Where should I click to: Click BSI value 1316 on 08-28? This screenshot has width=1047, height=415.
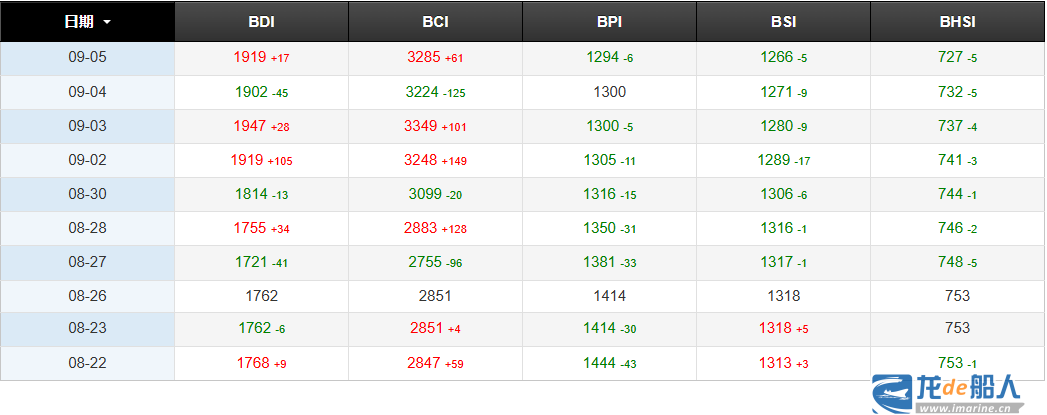776,228
